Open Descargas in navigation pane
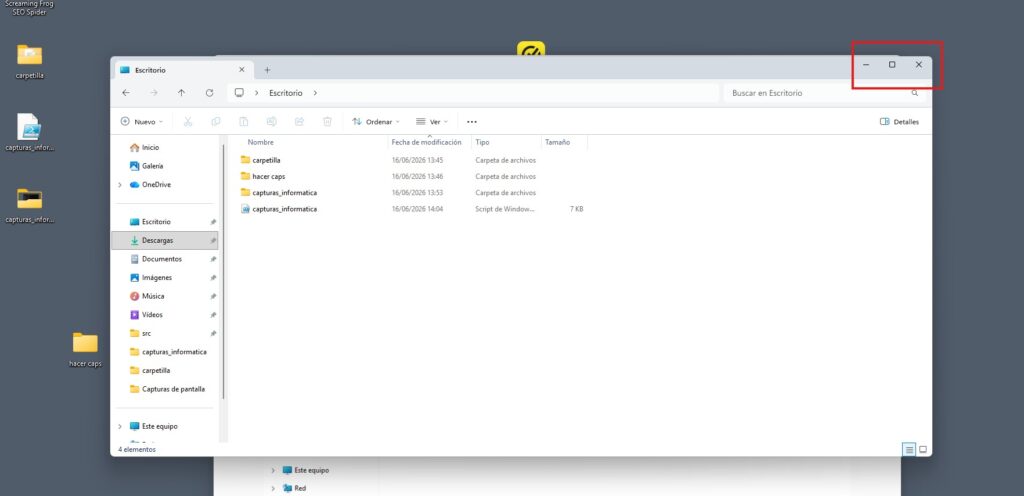 point(165,241)
